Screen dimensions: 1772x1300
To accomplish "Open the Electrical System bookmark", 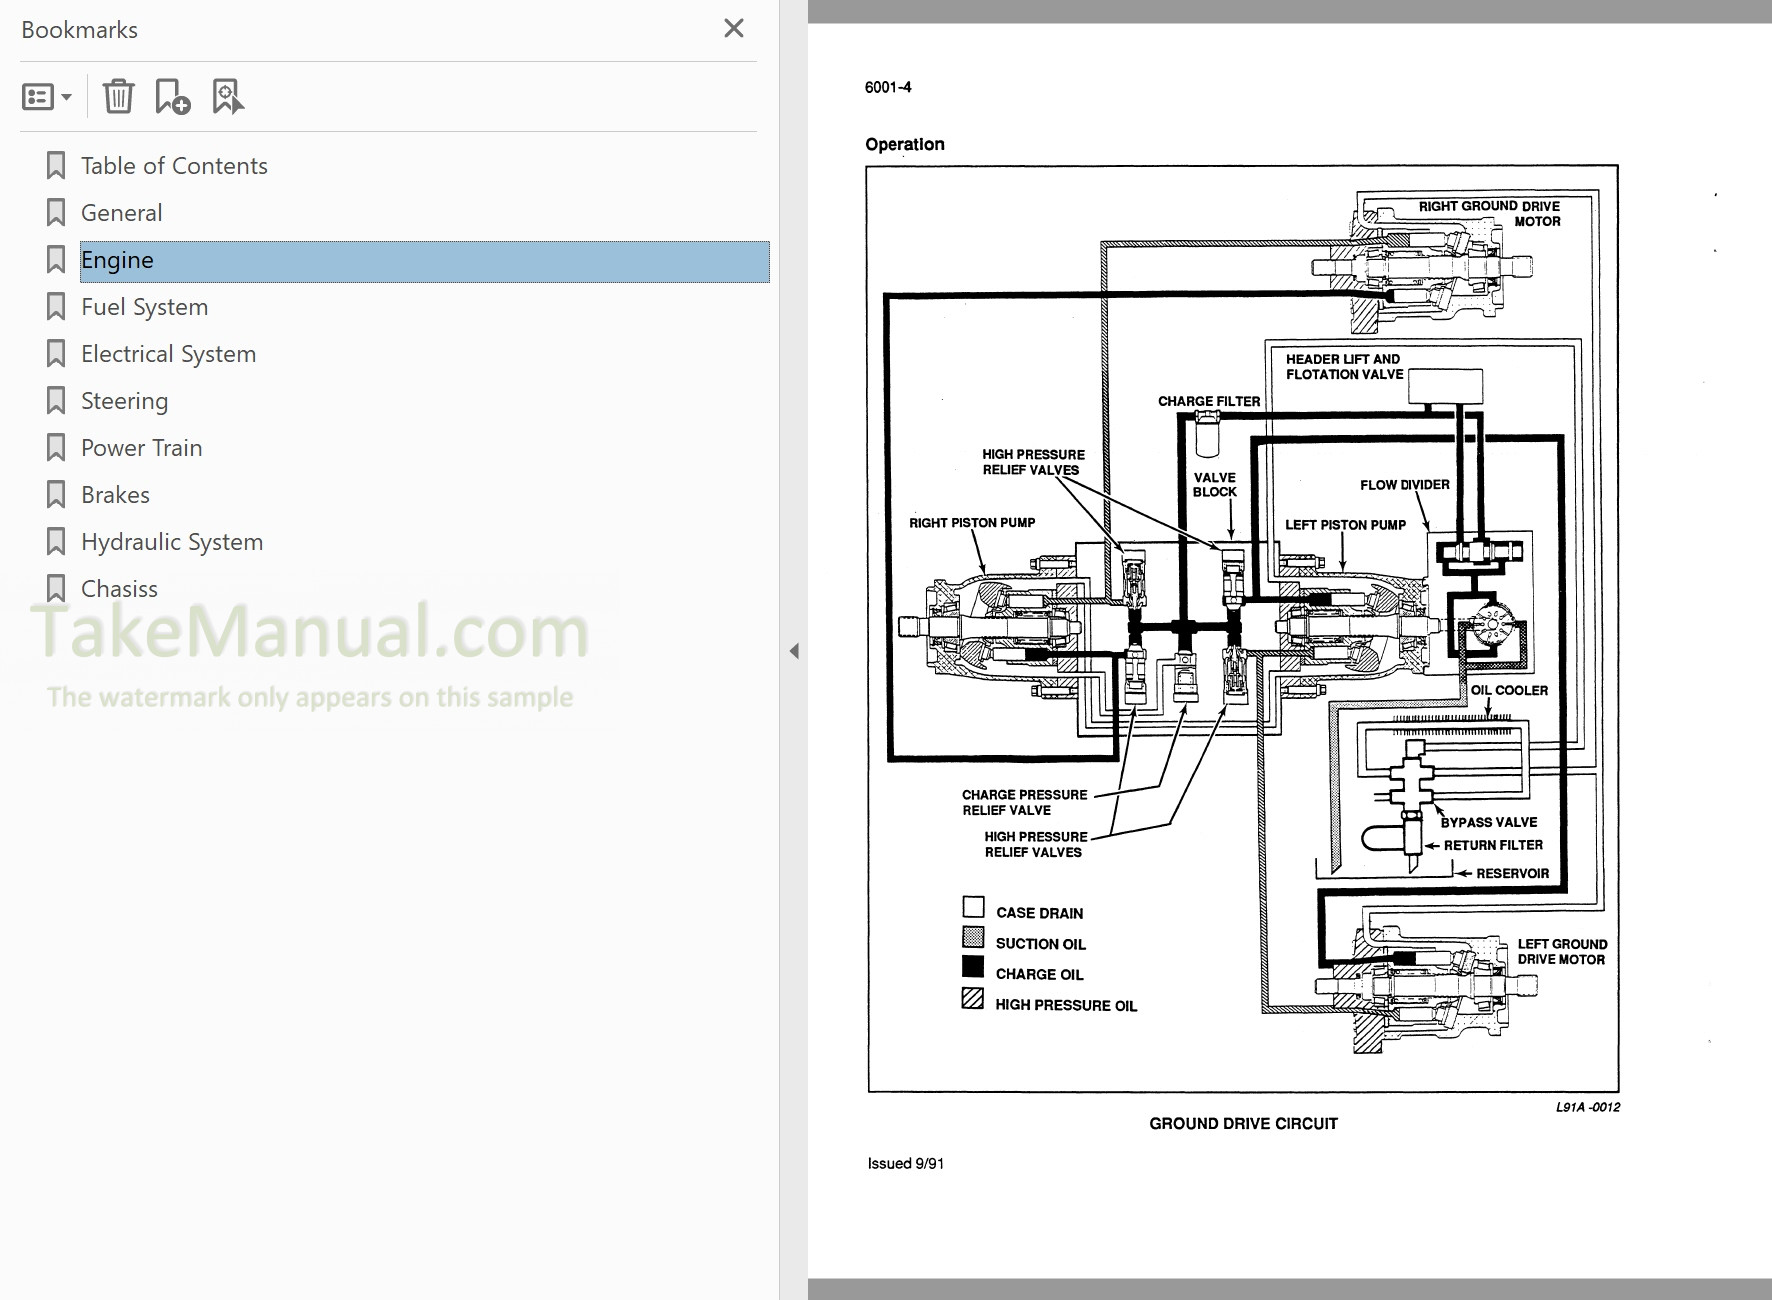I will tap(167, 353).
